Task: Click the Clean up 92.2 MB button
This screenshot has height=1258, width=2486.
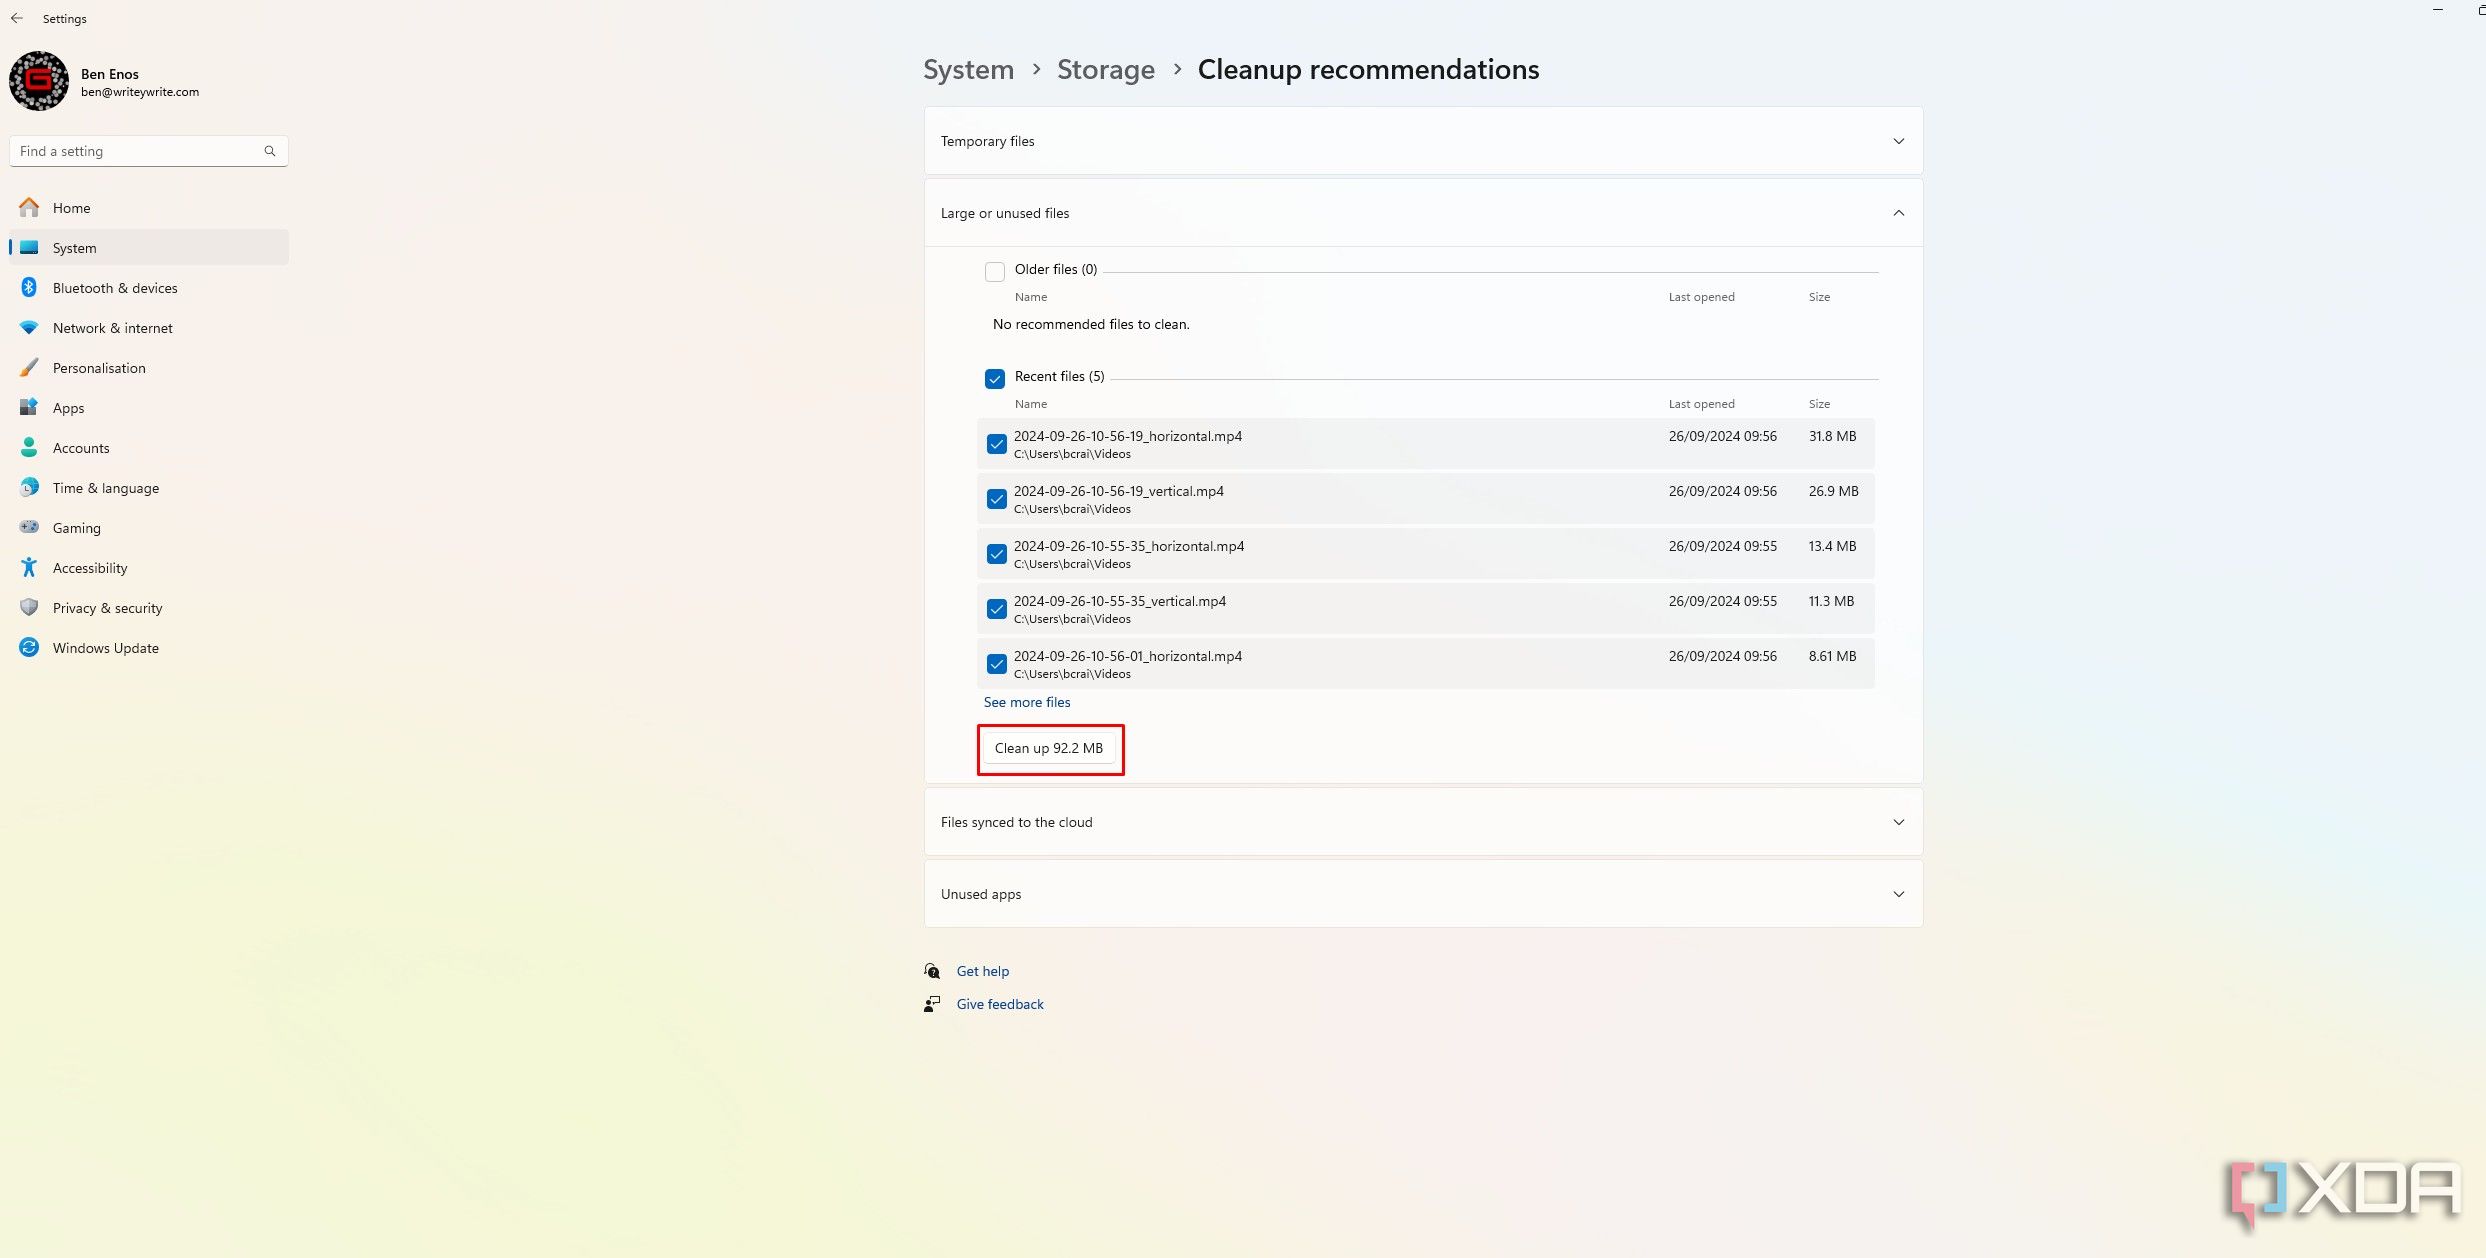Action: 1049,748
